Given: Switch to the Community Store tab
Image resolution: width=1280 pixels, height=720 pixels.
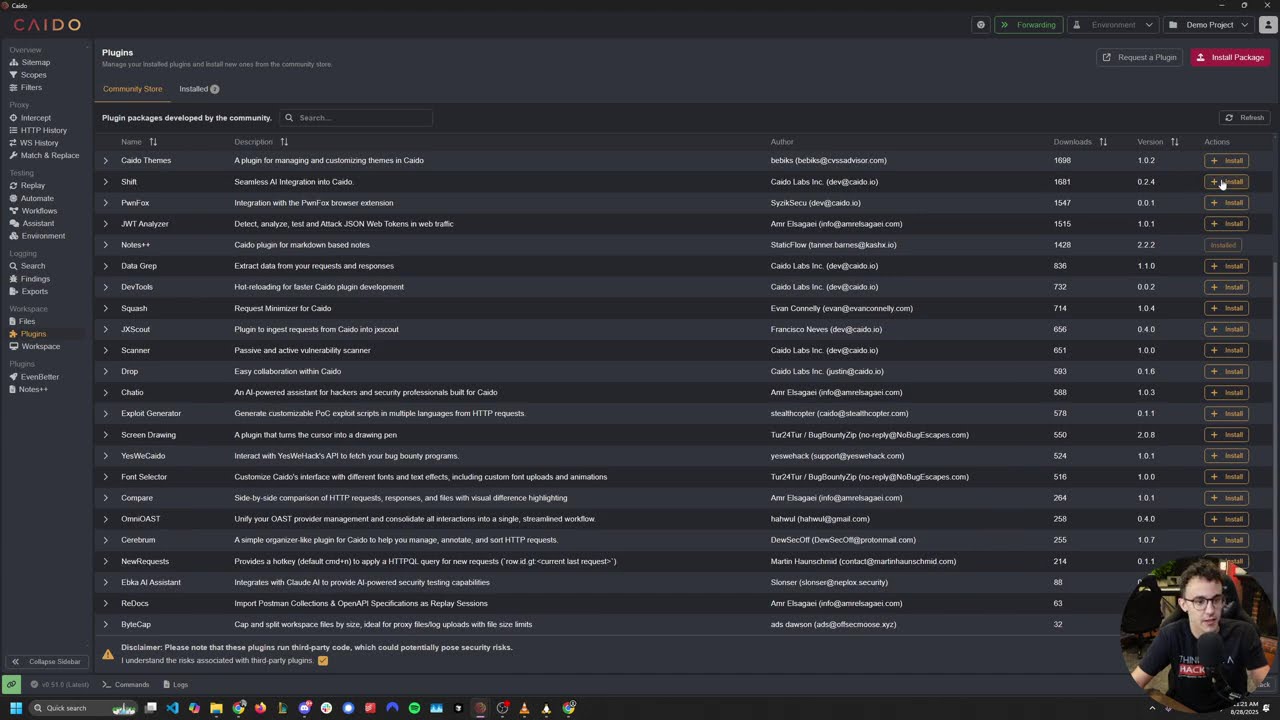Looking at the screenshot, I should pyautogui.click(x=132, y=89).
